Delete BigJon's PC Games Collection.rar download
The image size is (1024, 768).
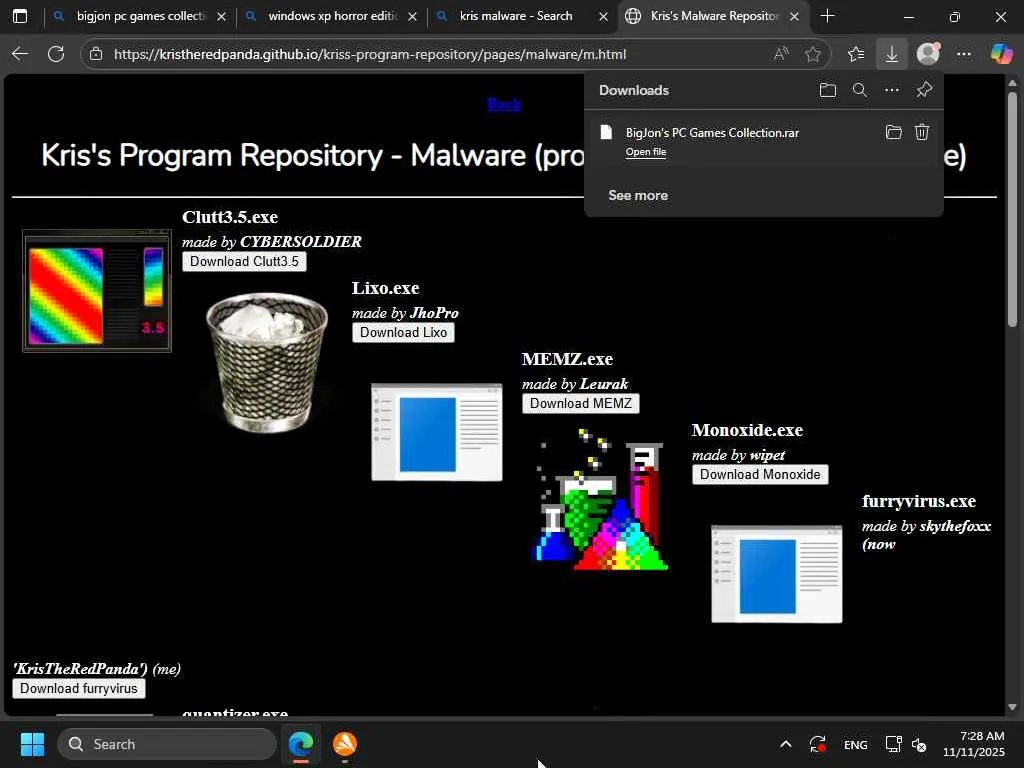921,132
